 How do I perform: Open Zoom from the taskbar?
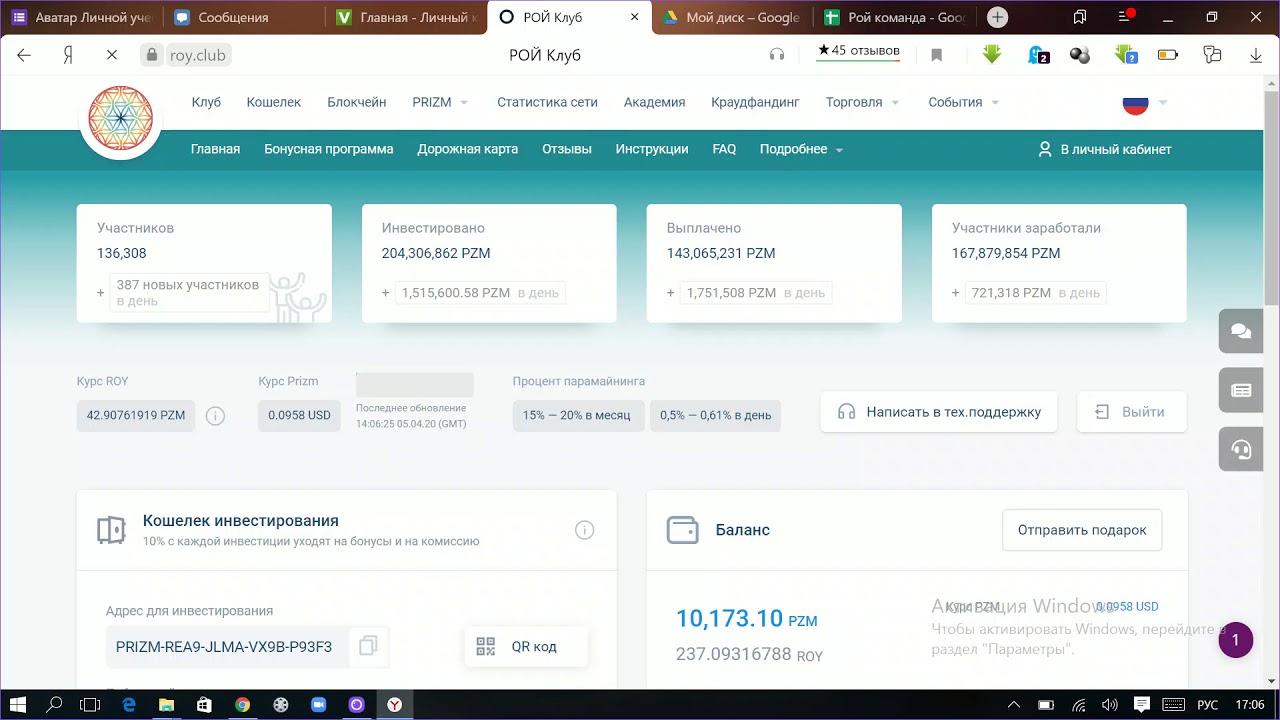click(318, 705)
